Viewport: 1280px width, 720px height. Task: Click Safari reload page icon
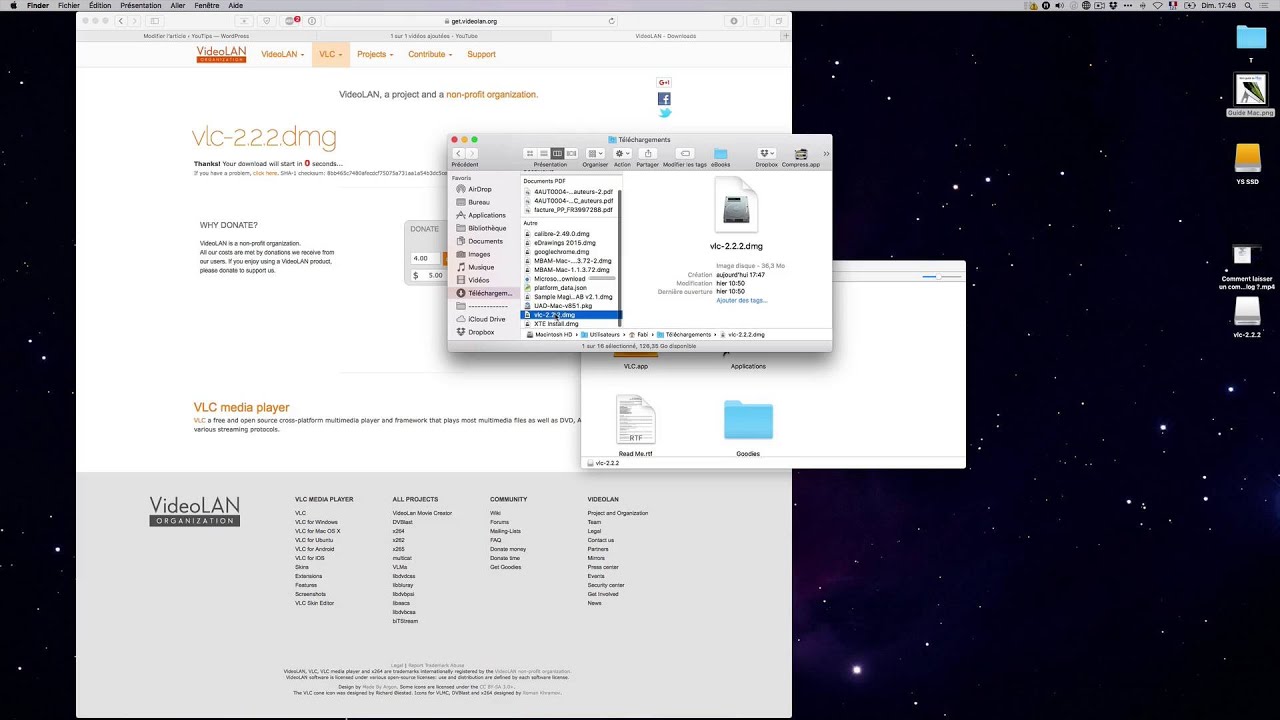point(612,20)
